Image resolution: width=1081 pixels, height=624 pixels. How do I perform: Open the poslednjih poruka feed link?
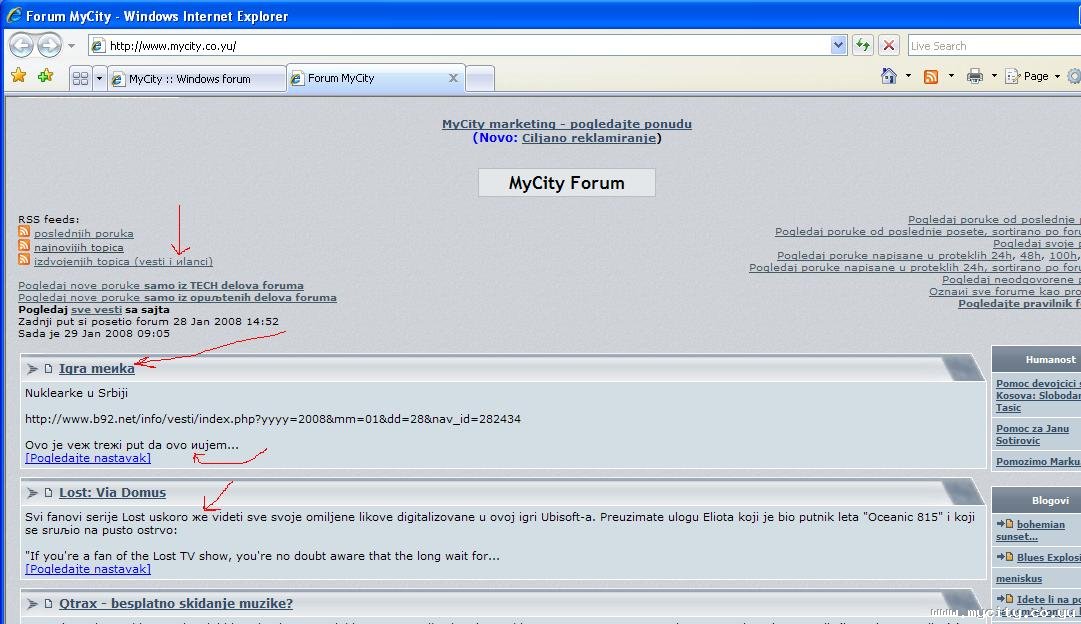pos(83,234)
